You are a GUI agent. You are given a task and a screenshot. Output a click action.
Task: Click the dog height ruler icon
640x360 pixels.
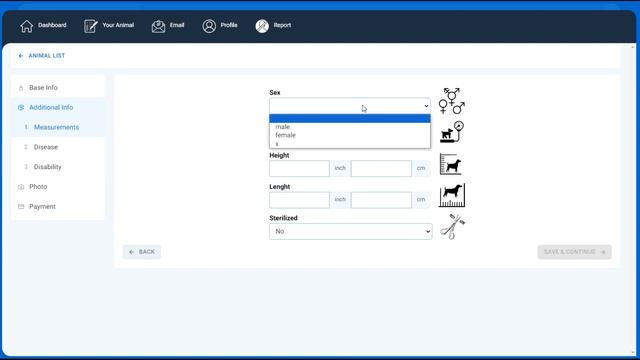(x=451, y=164)
